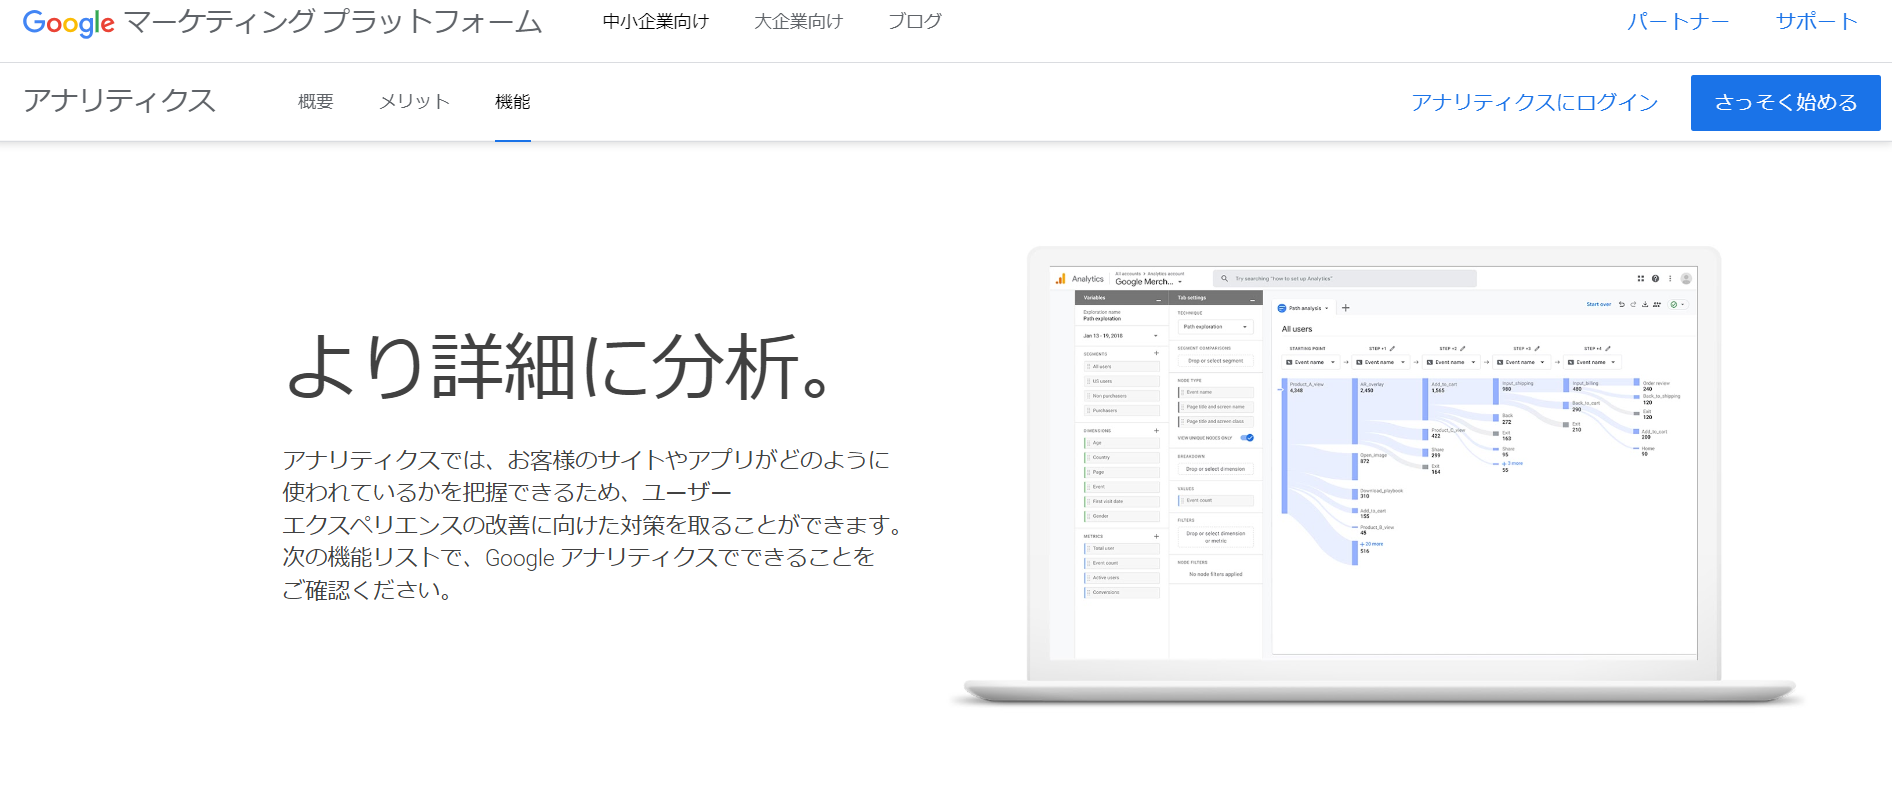Image resolution: width=1892 pixels, height=790 pixels.
Task: Select the 機能 tab
Action: pyautogui.click(x=512, y=101)
